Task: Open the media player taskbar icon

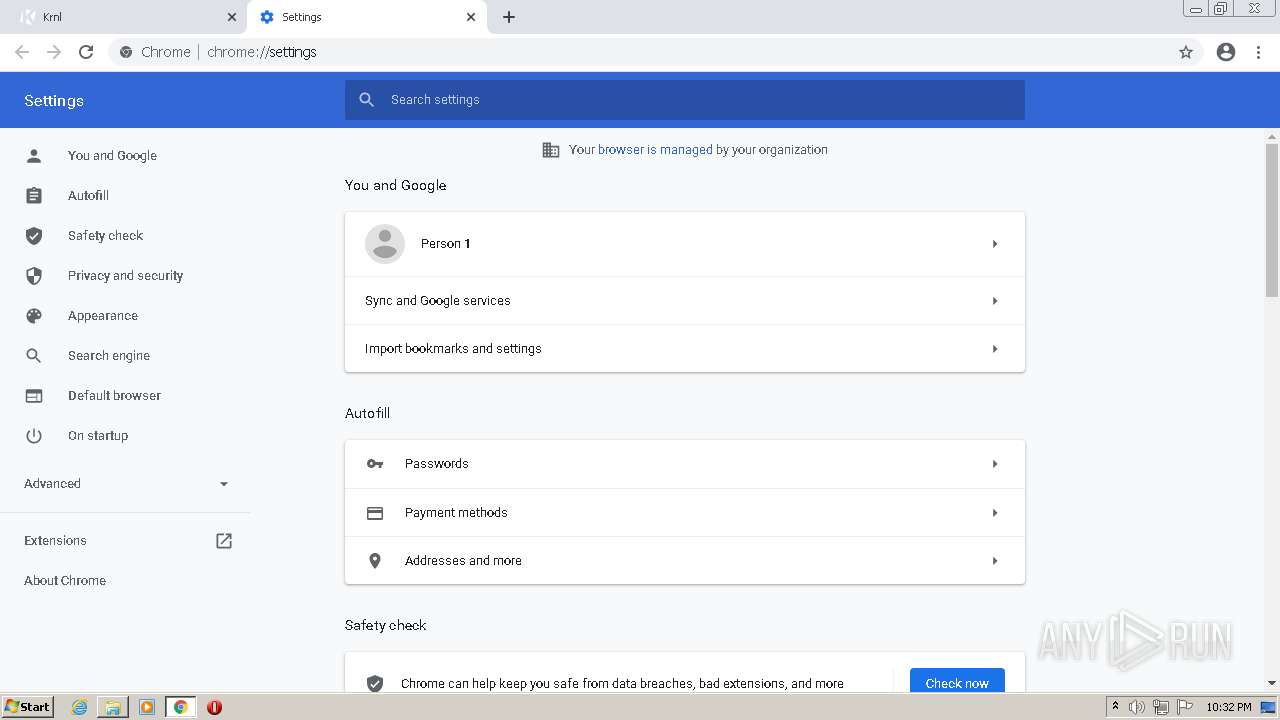Action: [147, 707]
